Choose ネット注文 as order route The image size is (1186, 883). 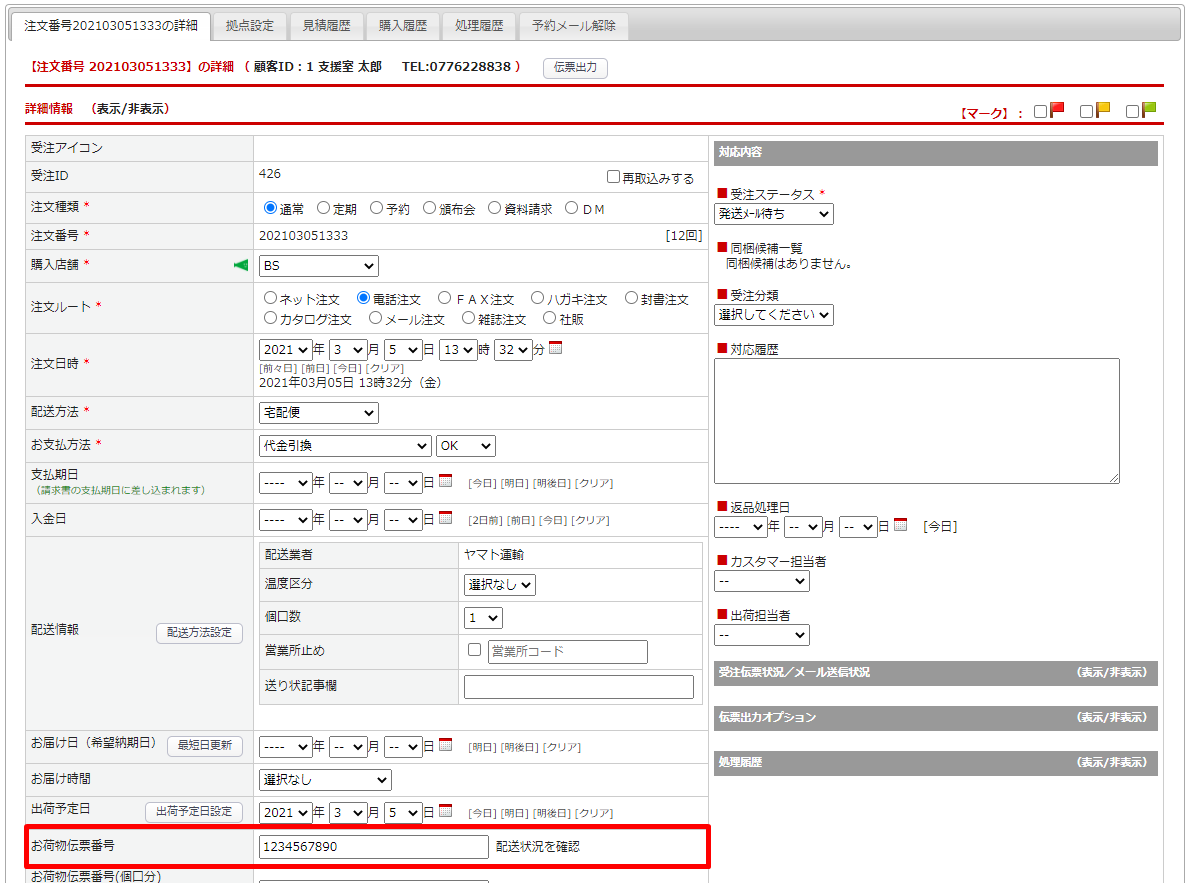[x=270, y=298]
